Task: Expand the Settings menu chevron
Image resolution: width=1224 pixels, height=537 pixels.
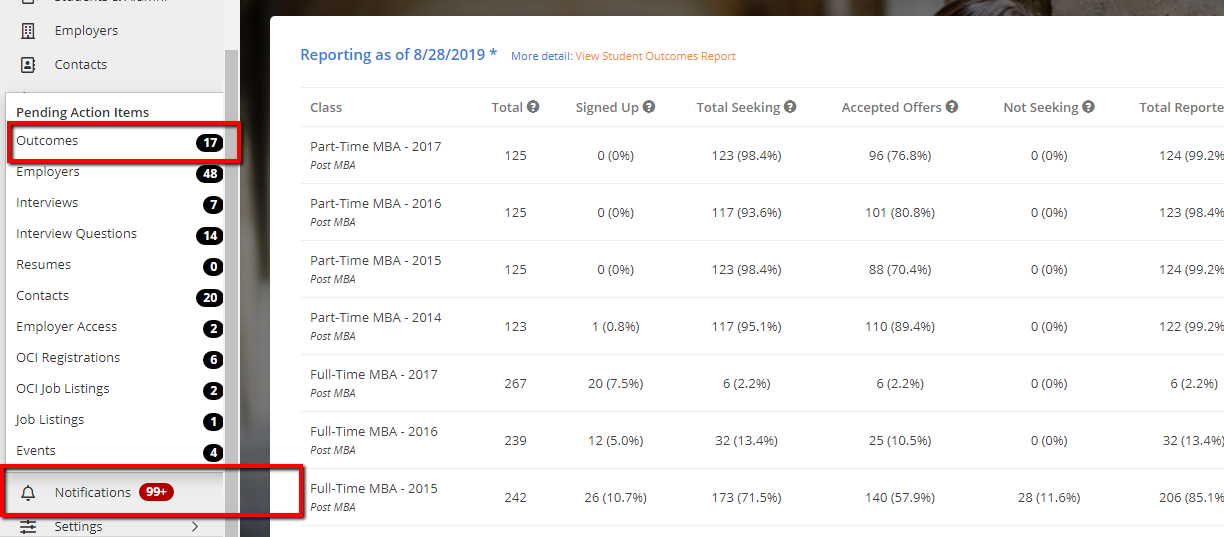Action: 194,527
